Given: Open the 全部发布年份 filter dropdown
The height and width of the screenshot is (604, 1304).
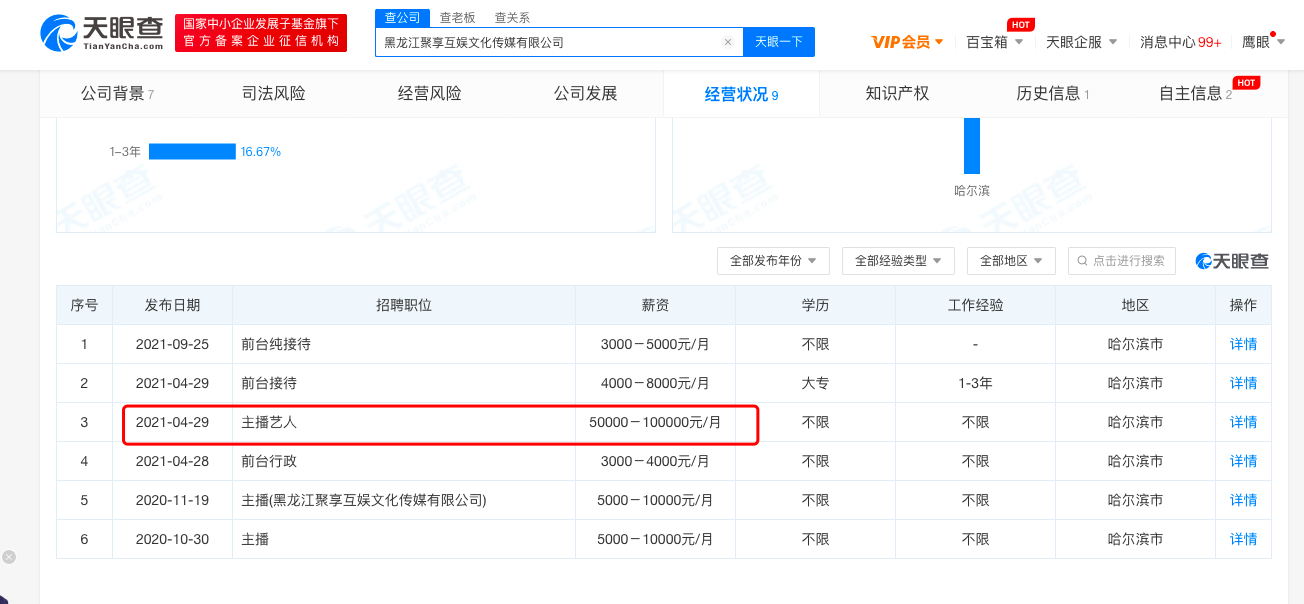Looking at the screenshot, I should pyautogui.click(x=773, y=261).
